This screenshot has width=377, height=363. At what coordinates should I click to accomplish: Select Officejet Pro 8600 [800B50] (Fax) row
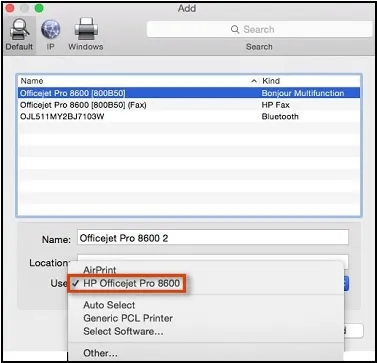tap(189, 105)
